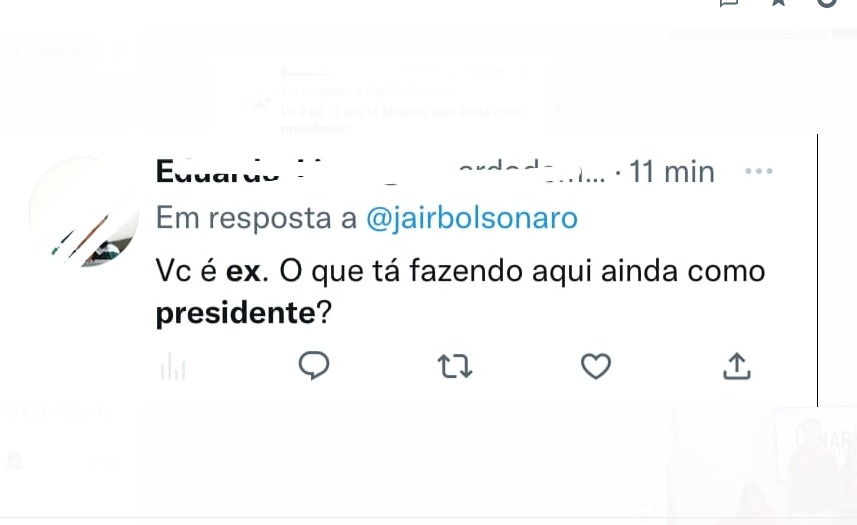
Task: Click the circular icon in the top-right corner
Action: (x=826, y=3)
